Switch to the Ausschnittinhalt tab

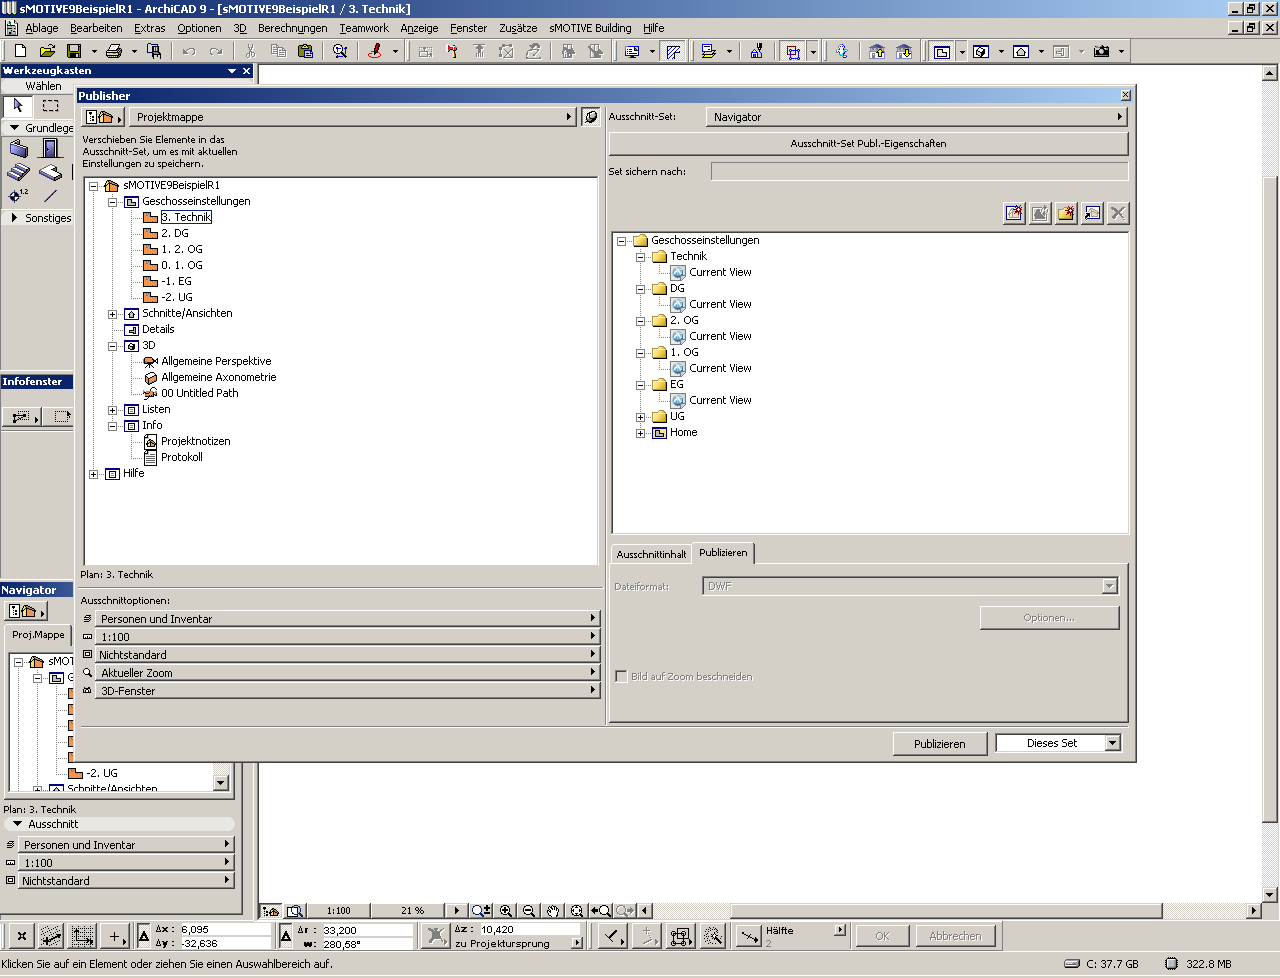[x=651, y=554]
